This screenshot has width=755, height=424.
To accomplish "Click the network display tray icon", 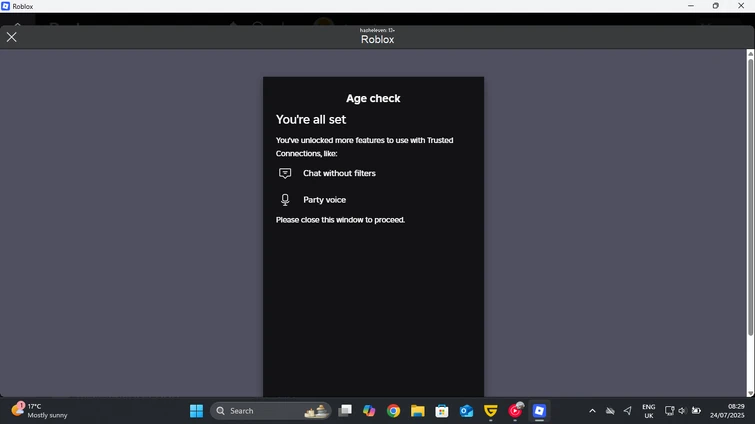I will coord(669,411).
